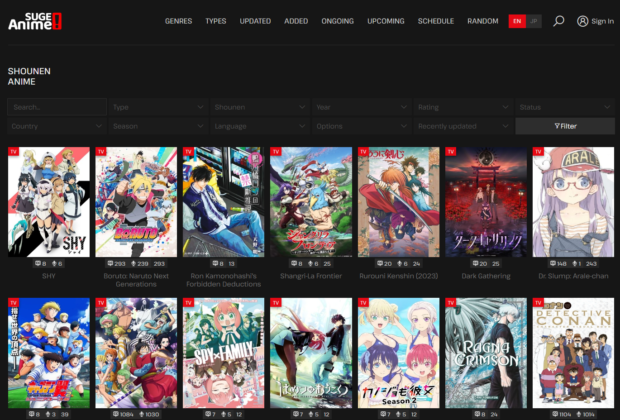
Task: Click the AnimeSuge logo
Action: tap(38, 21)
